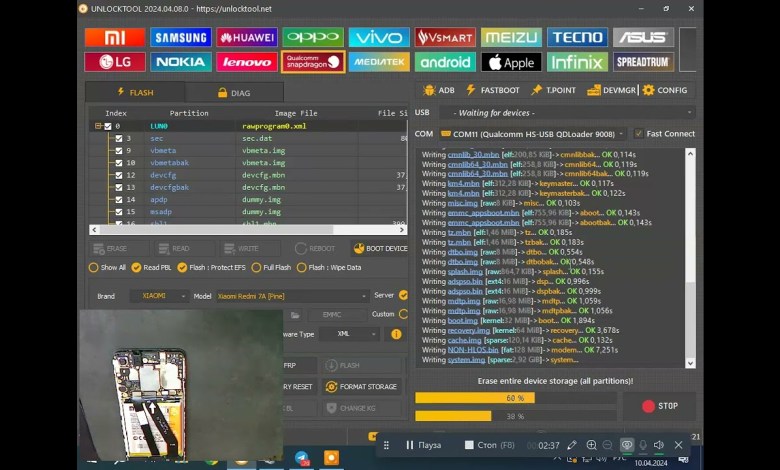Open the Nokia brand tile
The width and height of the screenshot is (780, 470).
pos(181,62)
